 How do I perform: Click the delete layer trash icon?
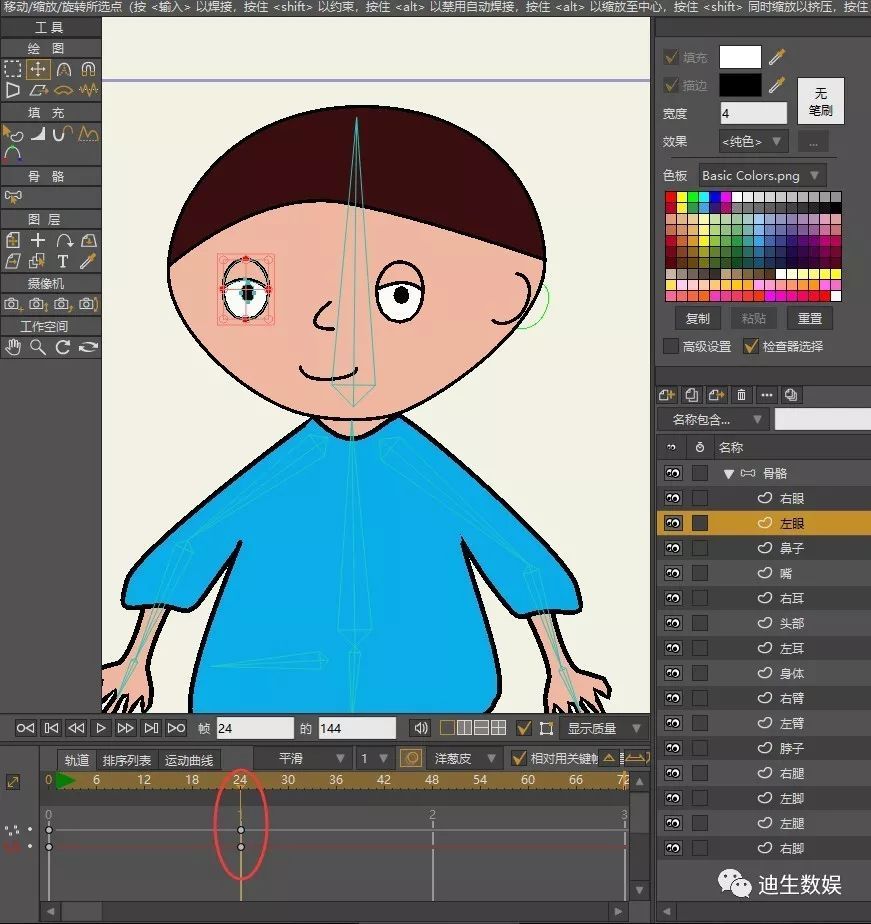pyautogui.click(x=741, y=395)
